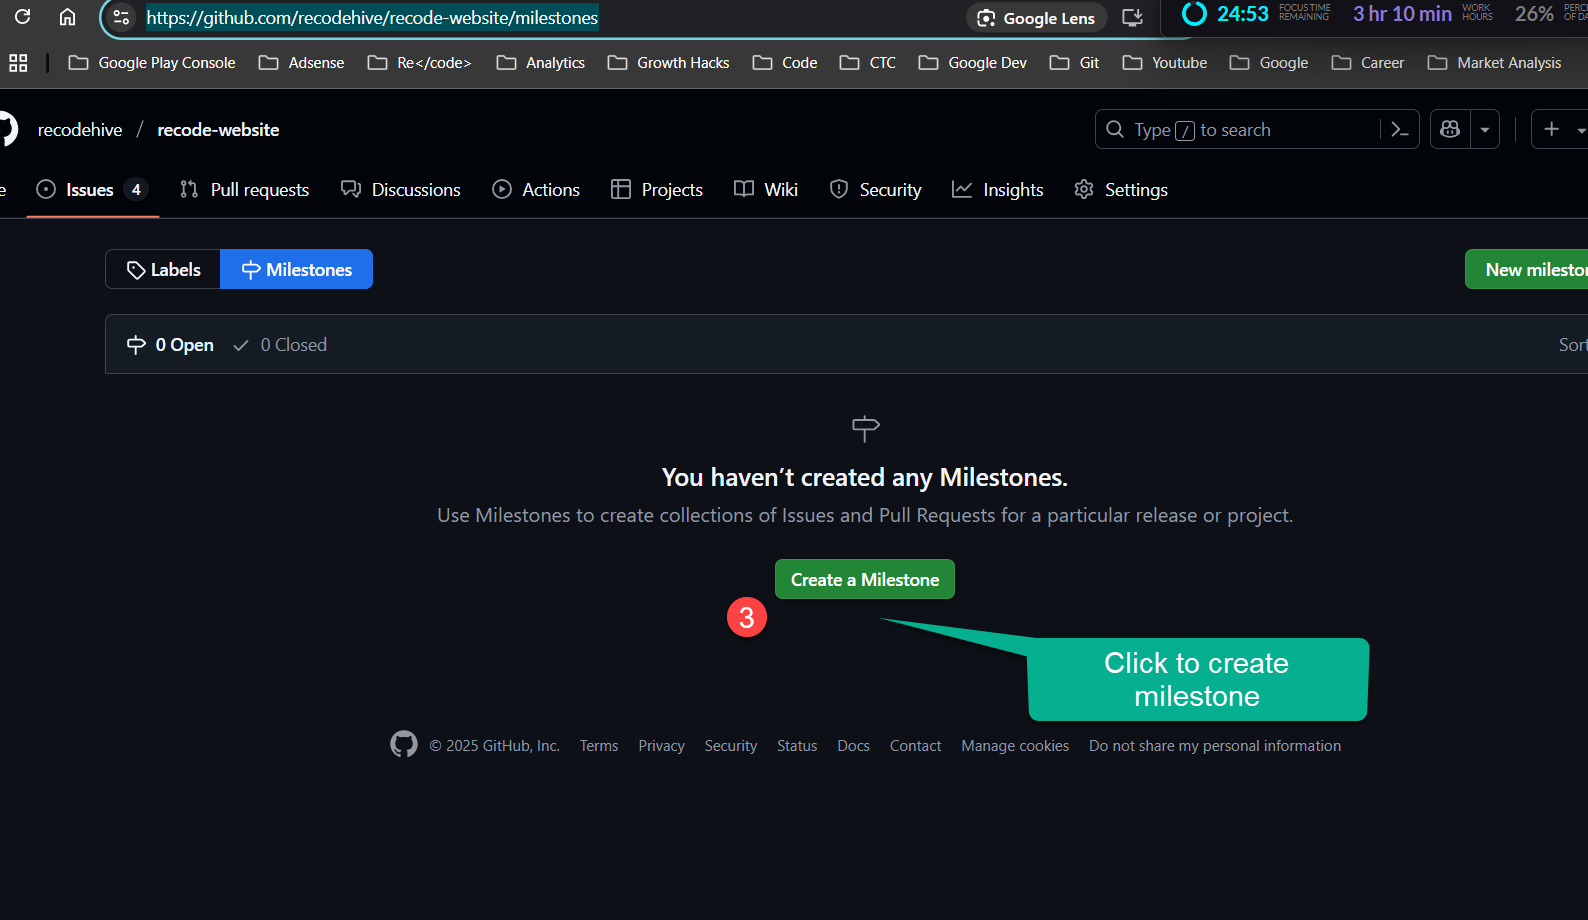Click the Create a Milestone button
Image resolution: width=1588 pixels, height=920 pixels.
pyautogui.click(x=865, y=579)
